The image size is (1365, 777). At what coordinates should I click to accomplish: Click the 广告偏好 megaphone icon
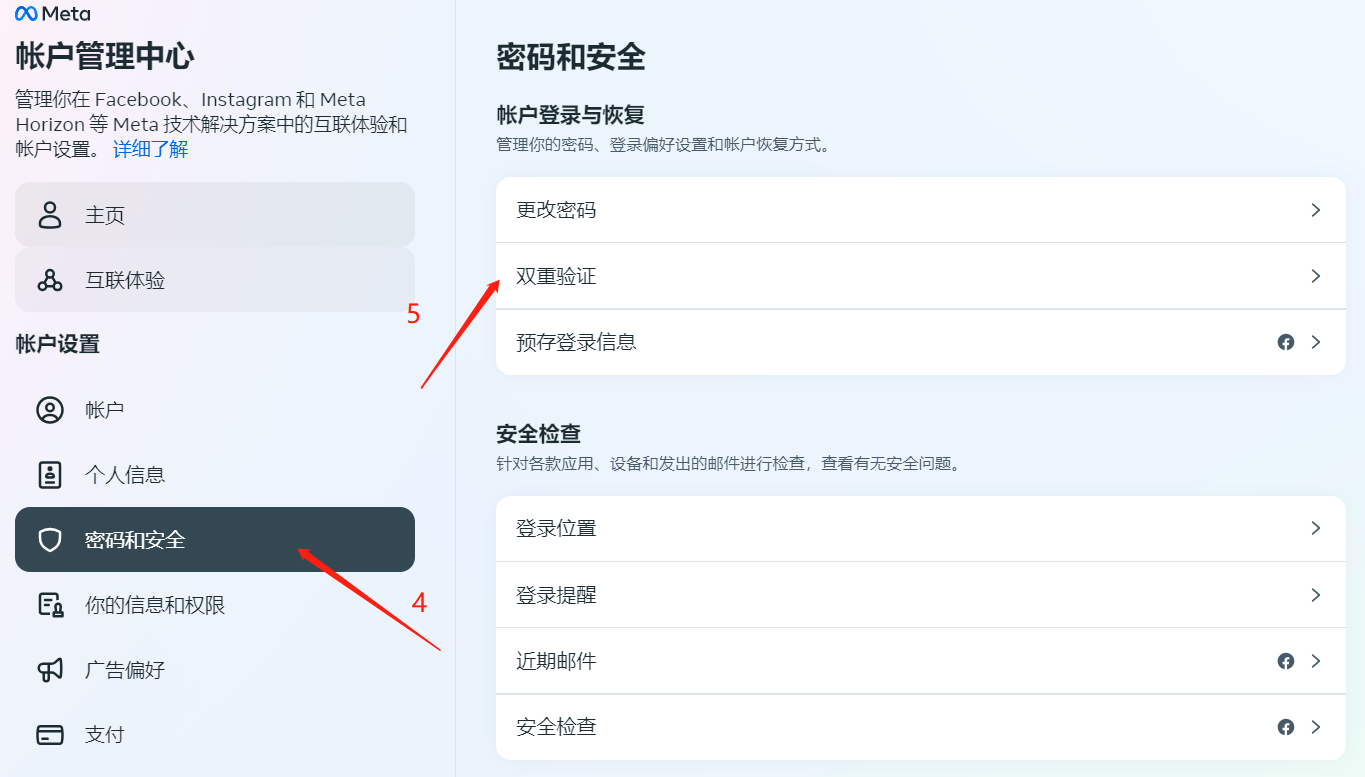tap(50, 670)
